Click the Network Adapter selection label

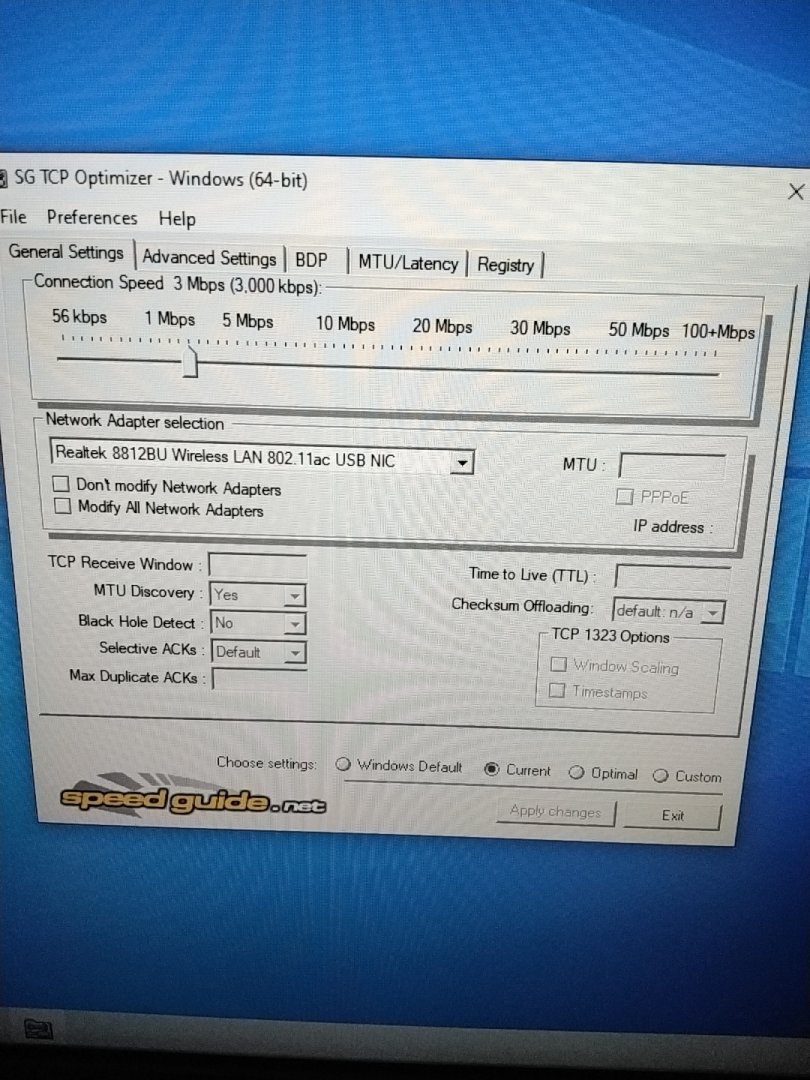tap(134, 422)
